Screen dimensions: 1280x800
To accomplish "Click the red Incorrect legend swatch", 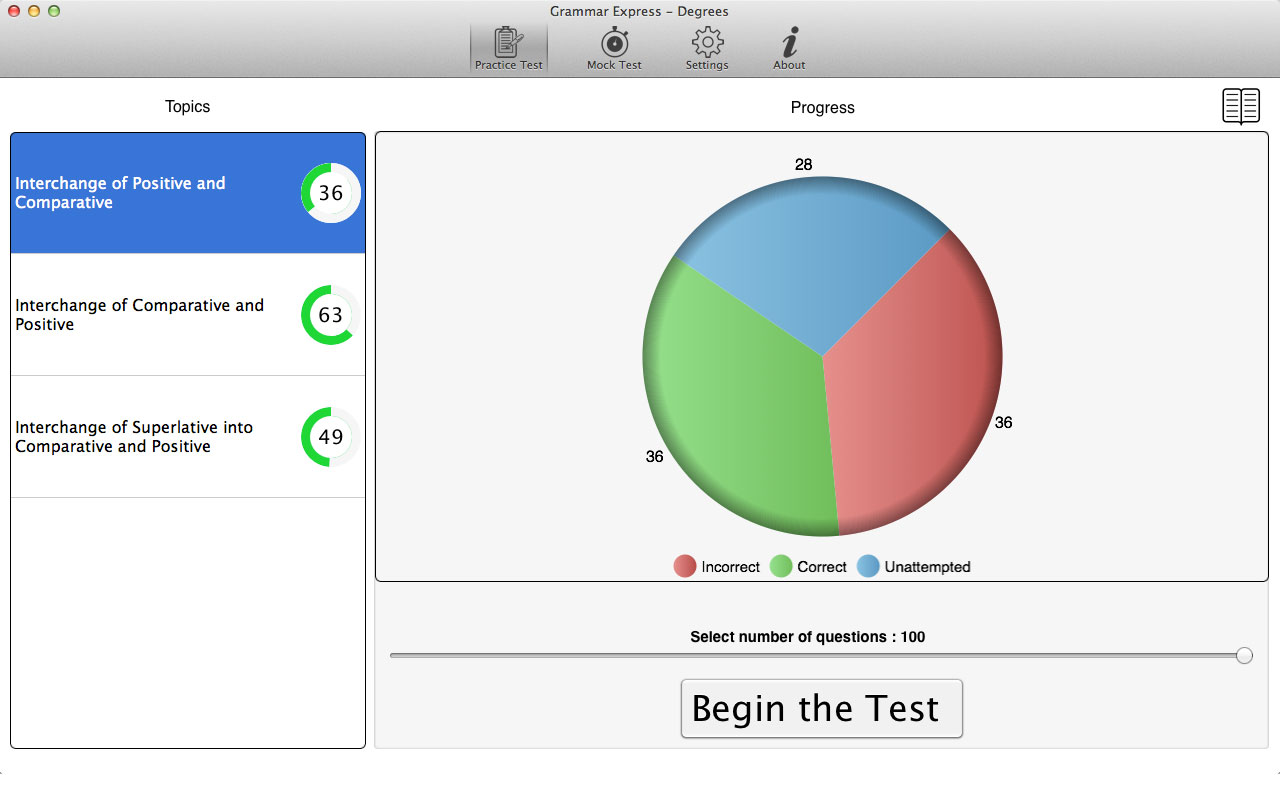I will coord(685,567).
